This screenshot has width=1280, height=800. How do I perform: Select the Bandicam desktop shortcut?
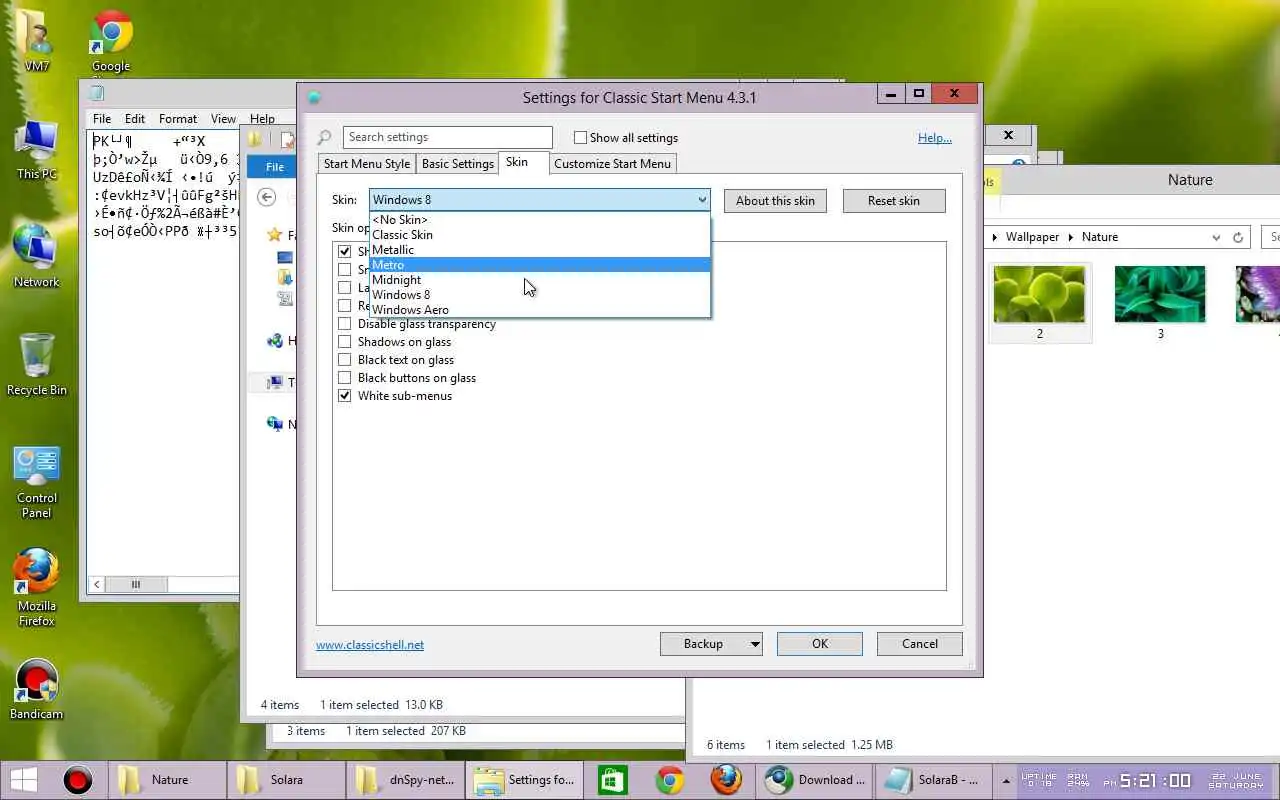click(37, 689)
